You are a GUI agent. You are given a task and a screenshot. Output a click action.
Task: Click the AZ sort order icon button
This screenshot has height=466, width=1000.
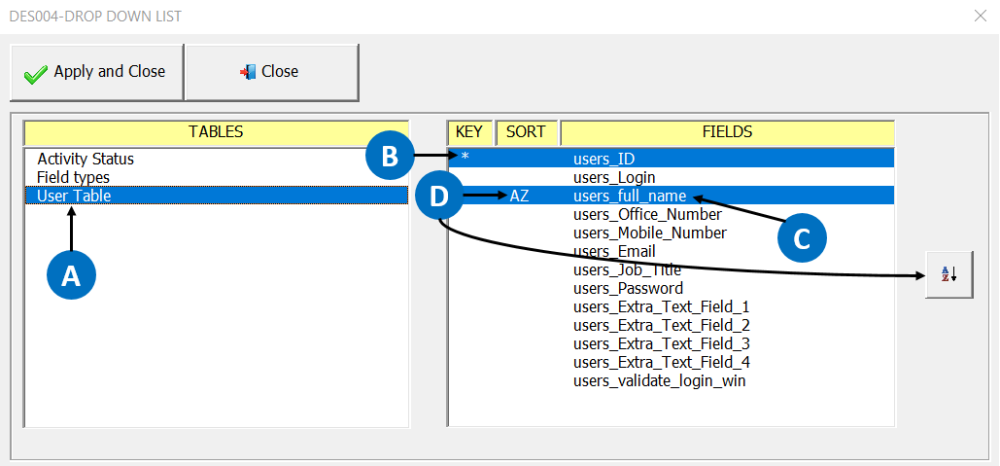(x=950, y=275)
